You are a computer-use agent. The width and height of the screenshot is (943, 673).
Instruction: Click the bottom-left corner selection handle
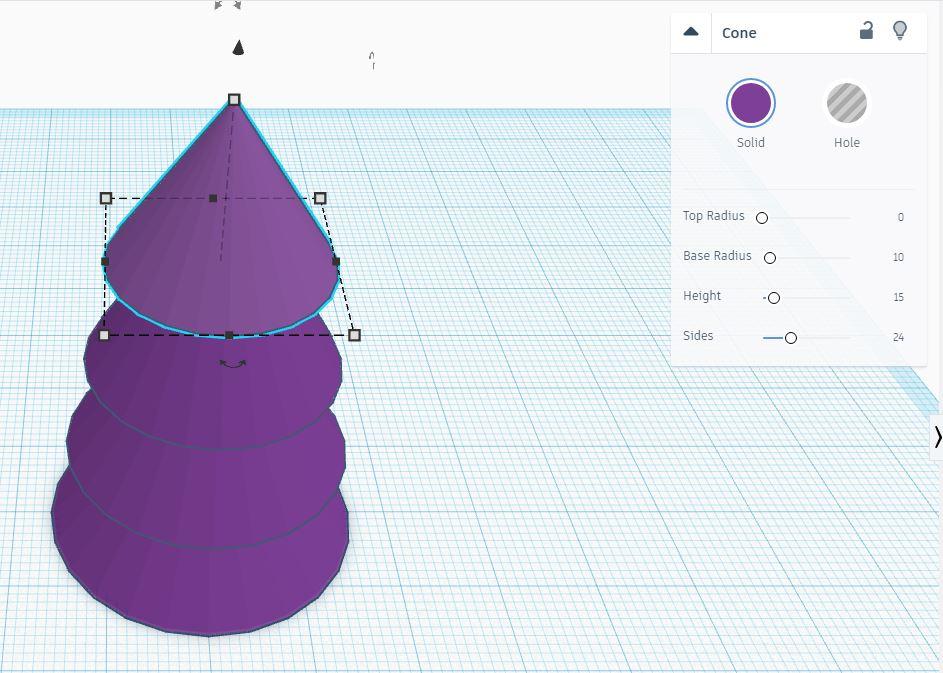104,335
